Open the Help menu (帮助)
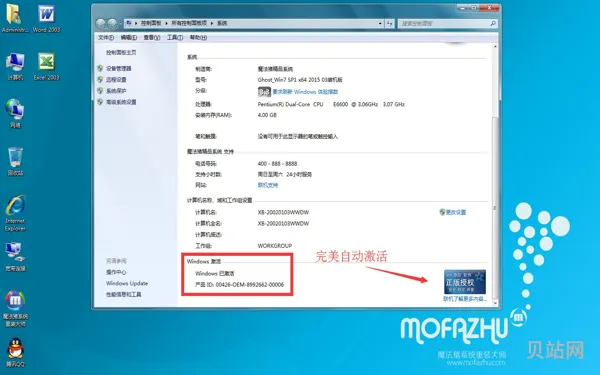The height and width of the screenshot is (375, 600). [x=198, y=38]
